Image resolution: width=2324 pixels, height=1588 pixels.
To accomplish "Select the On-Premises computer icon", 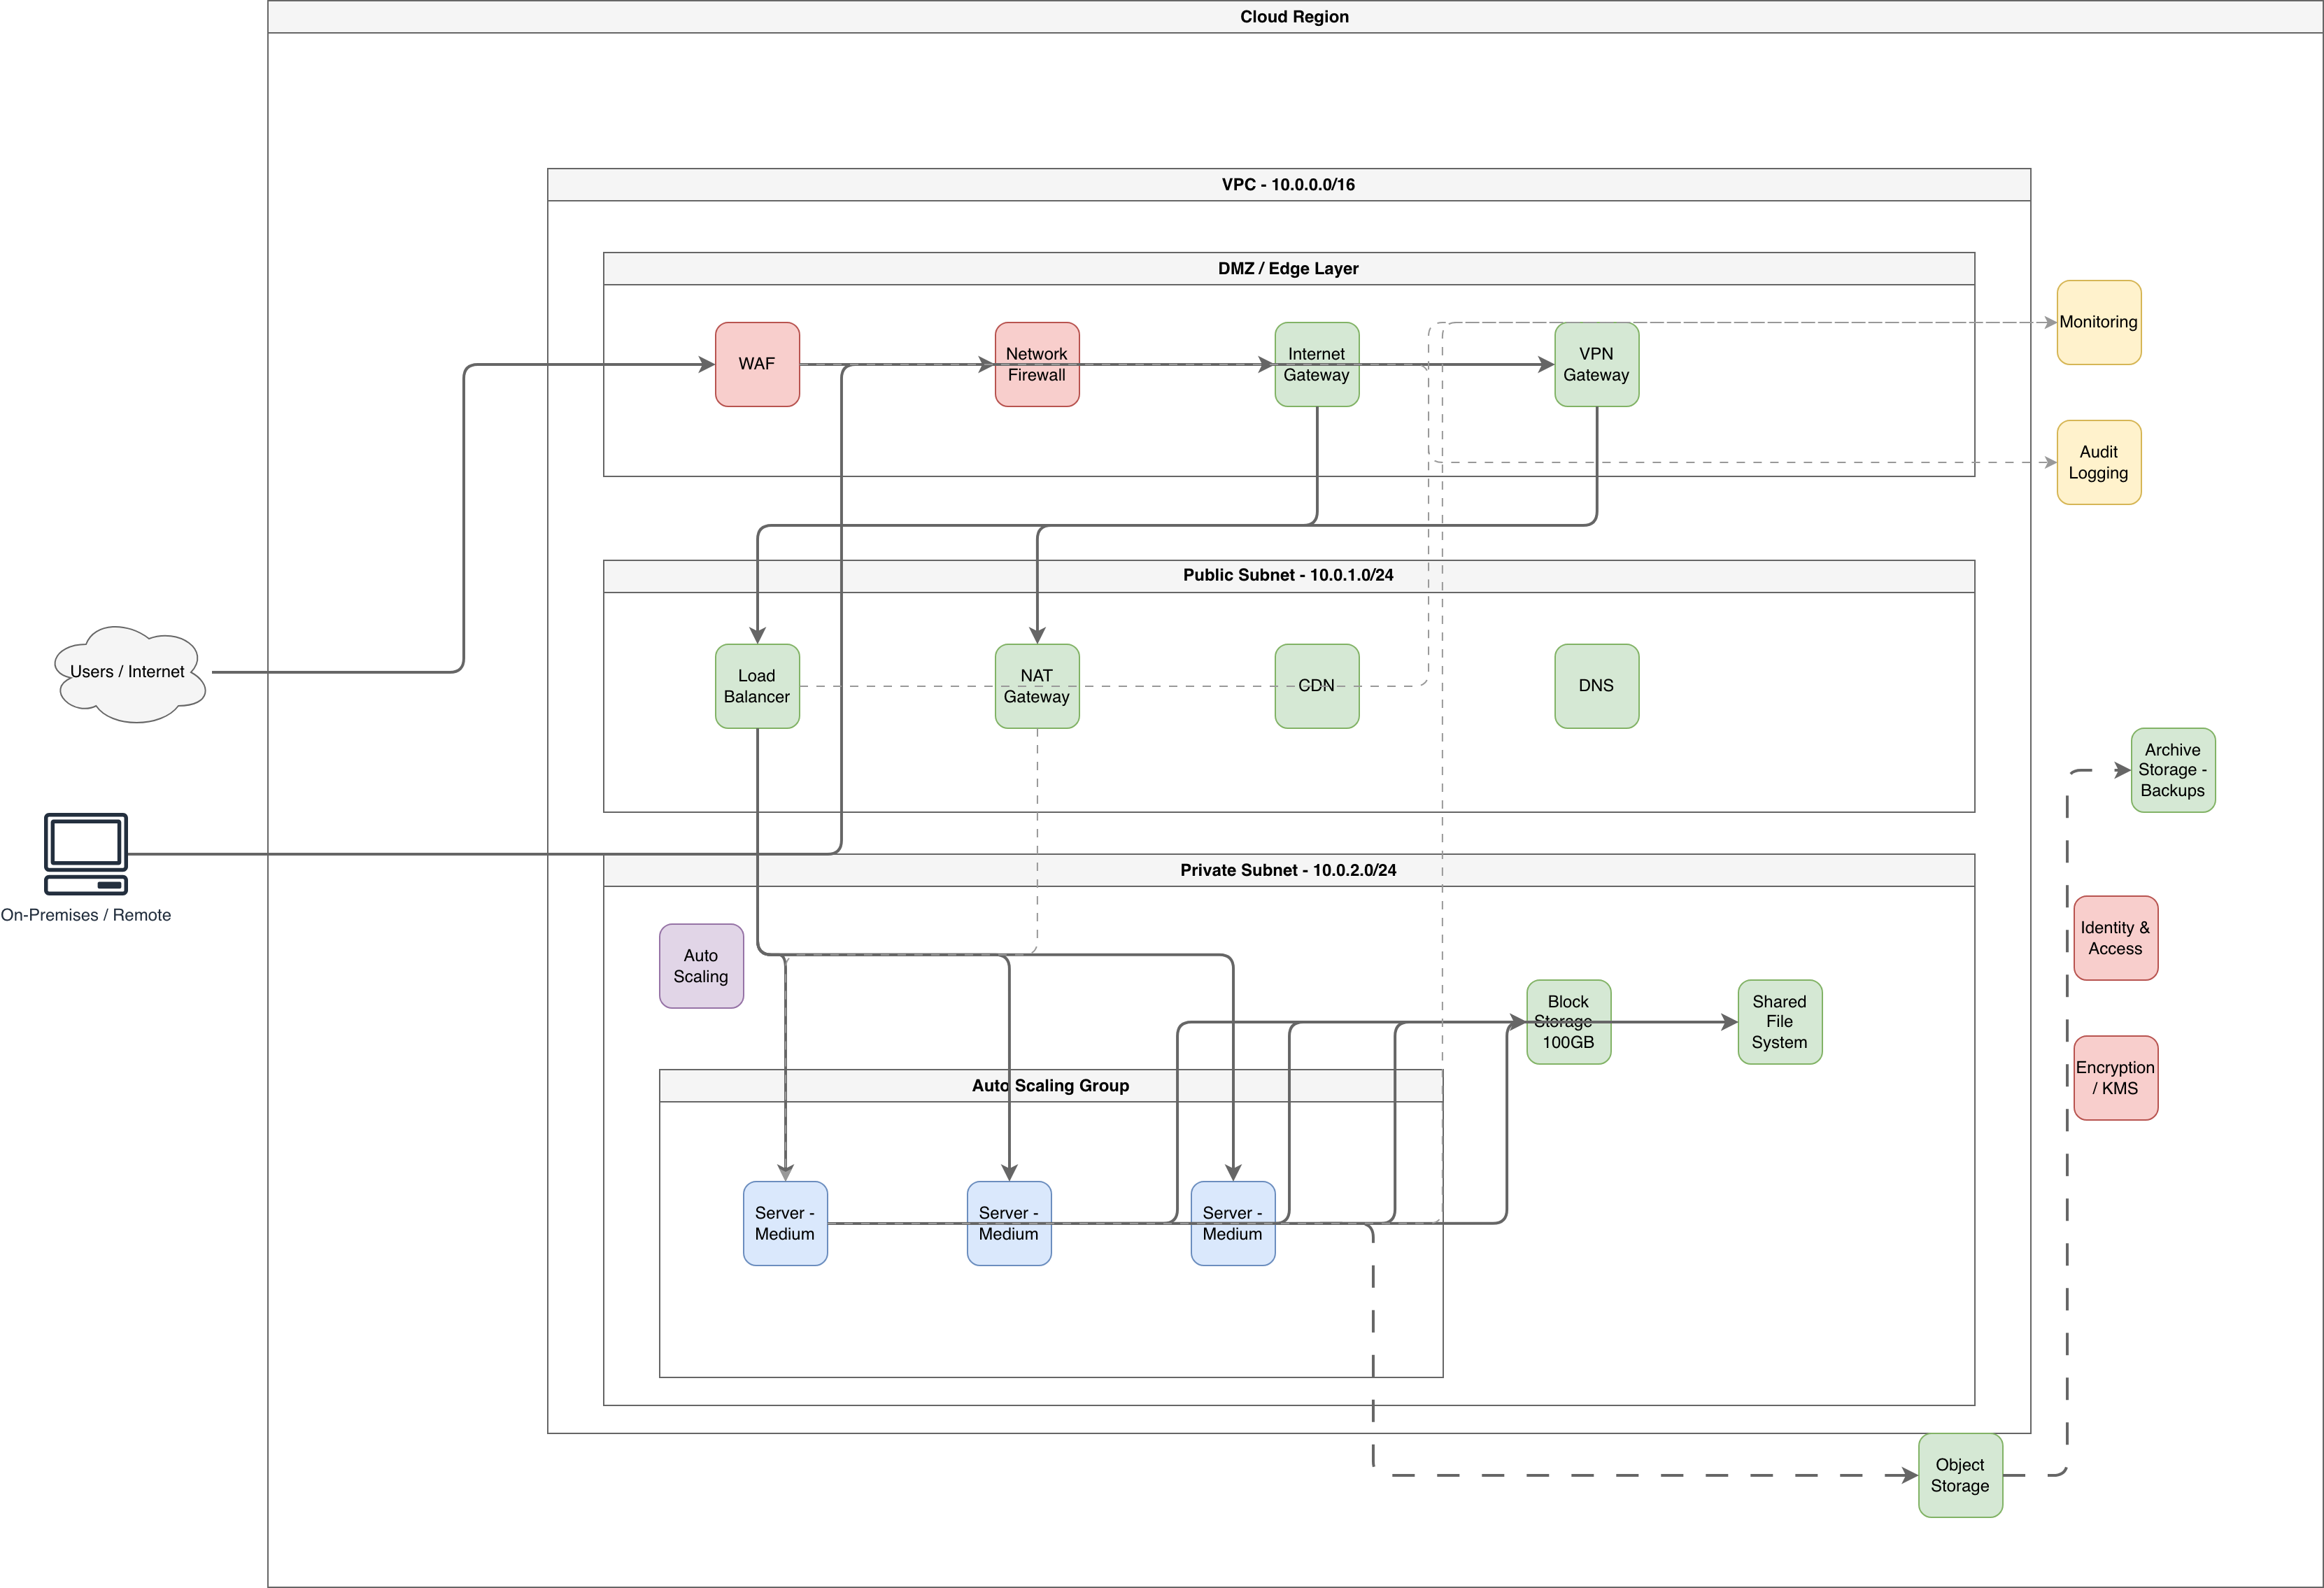I will click(x=86, y=854).
